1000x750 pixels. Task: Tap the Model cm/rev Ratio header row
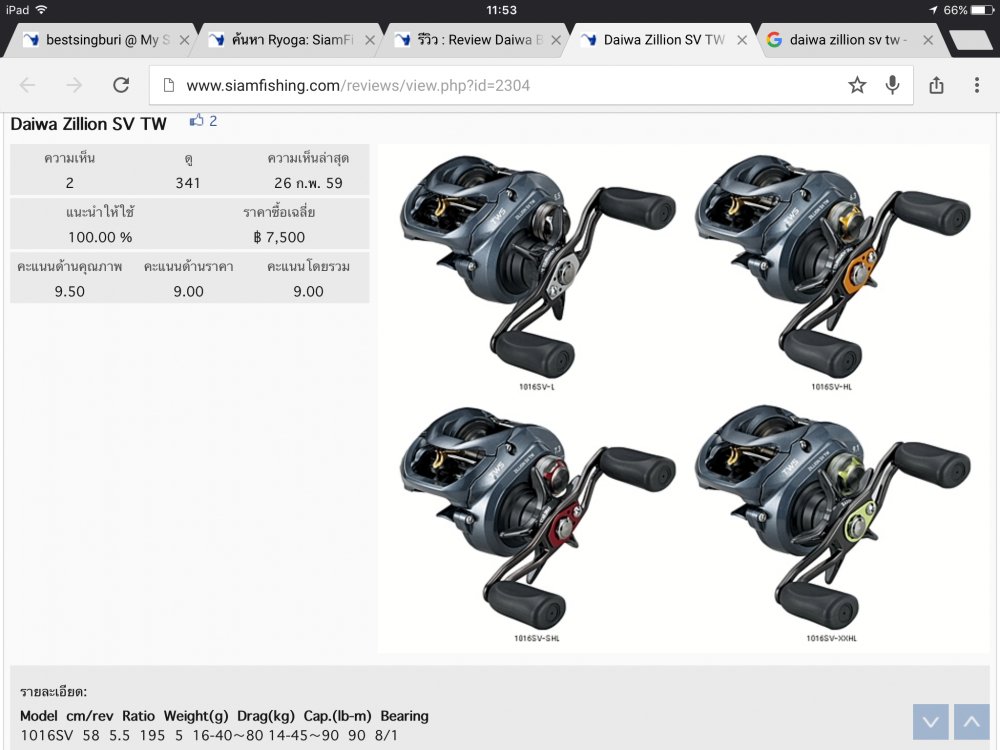pos(224,716)
